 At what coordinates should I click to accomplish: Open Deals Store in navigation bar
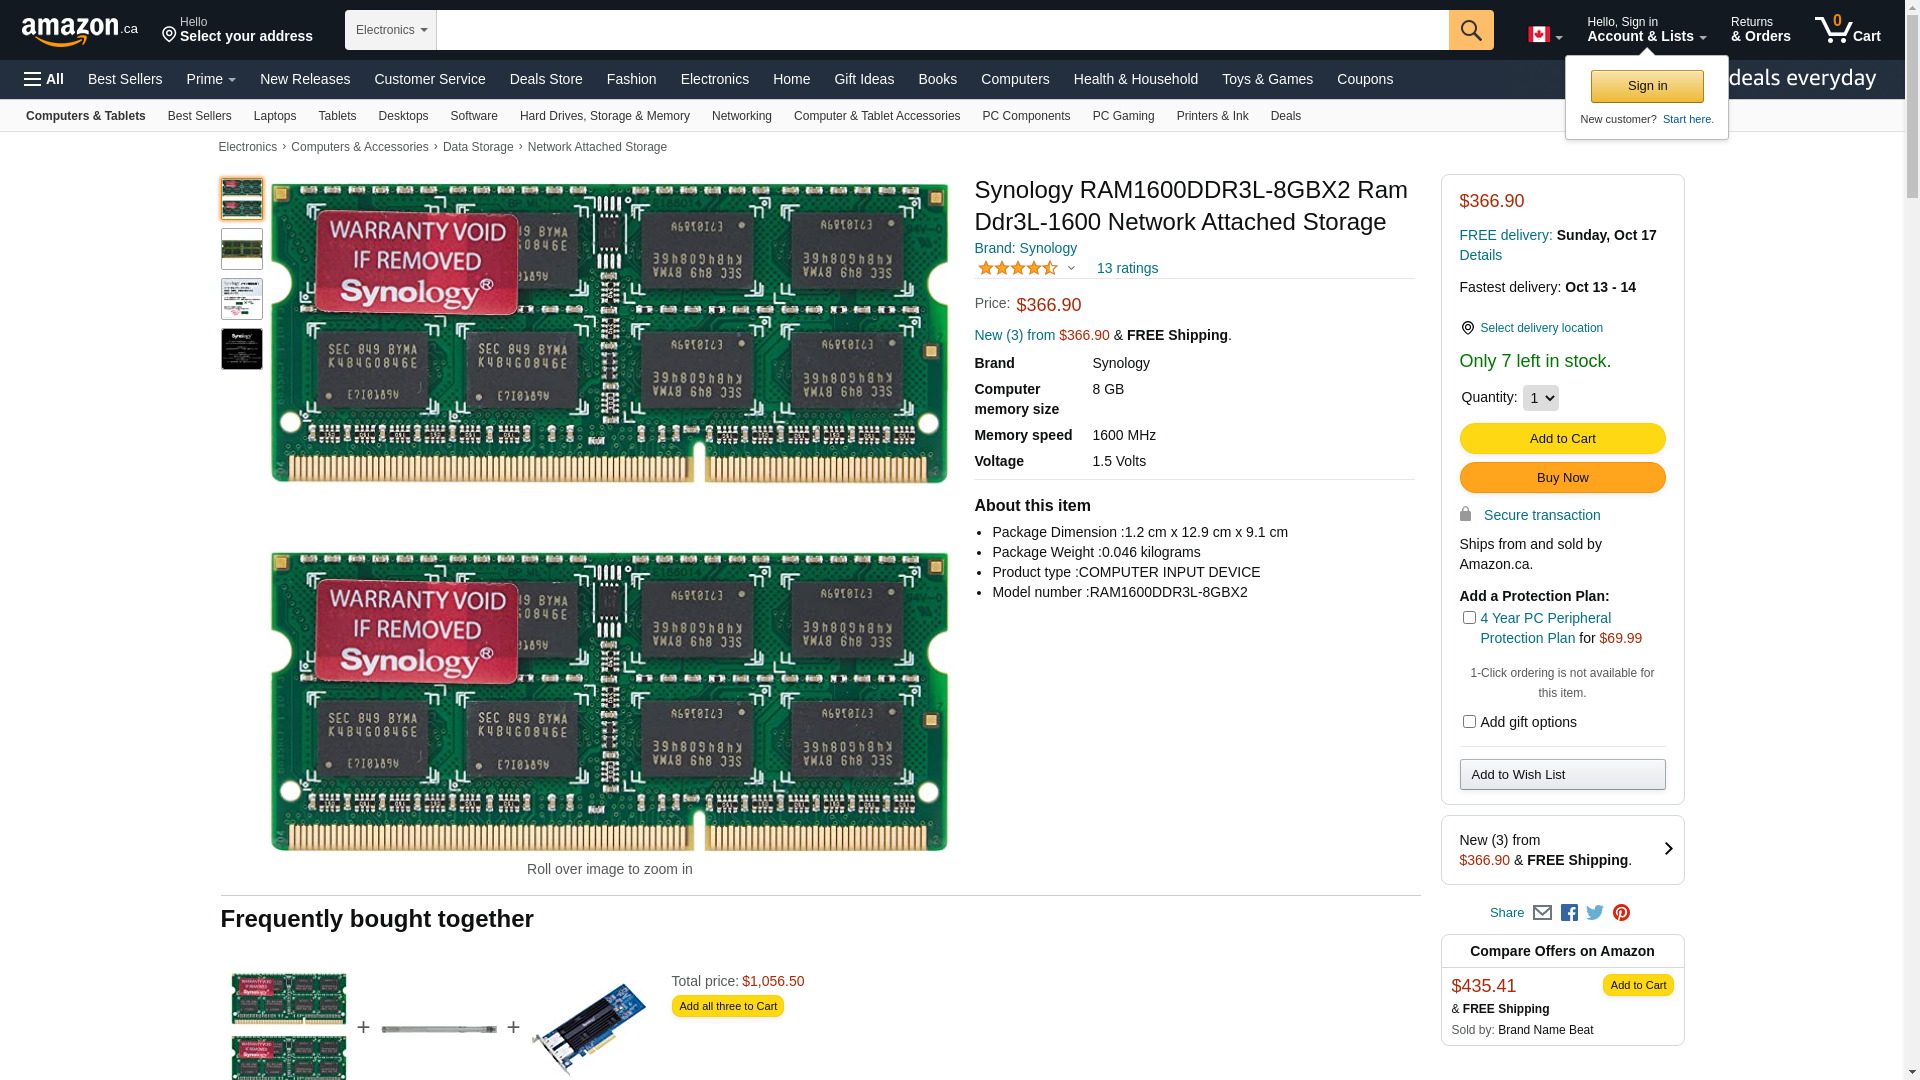(545, 79)
